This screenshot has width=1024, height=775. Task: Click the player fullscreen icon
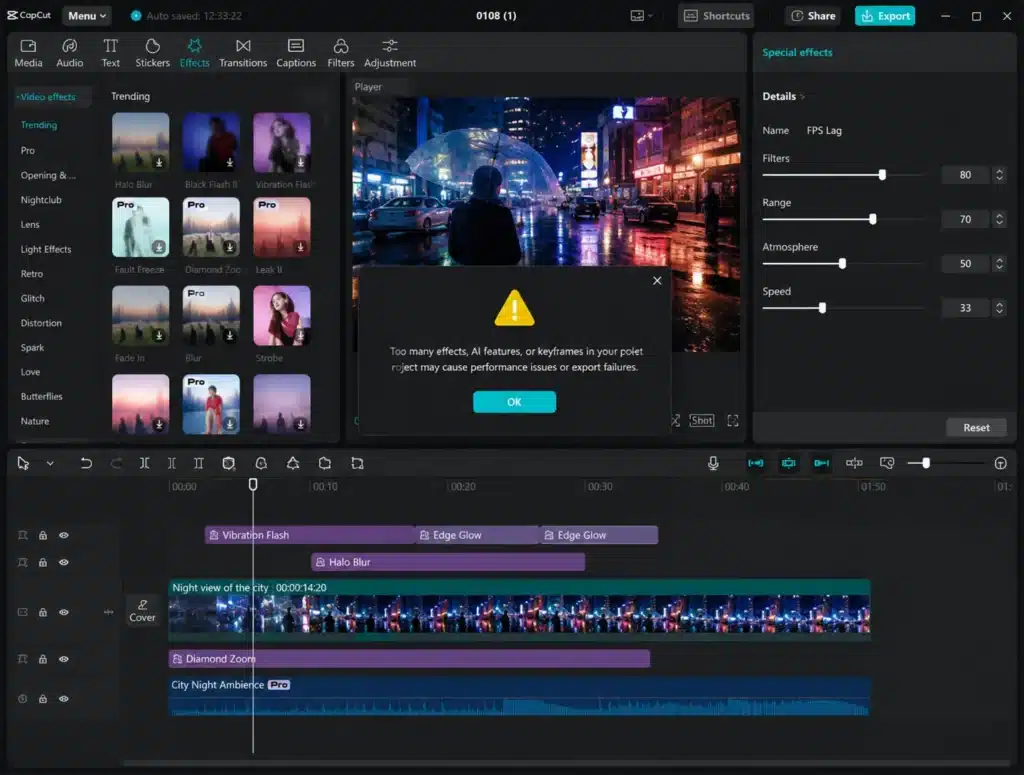tap(733, 421)
